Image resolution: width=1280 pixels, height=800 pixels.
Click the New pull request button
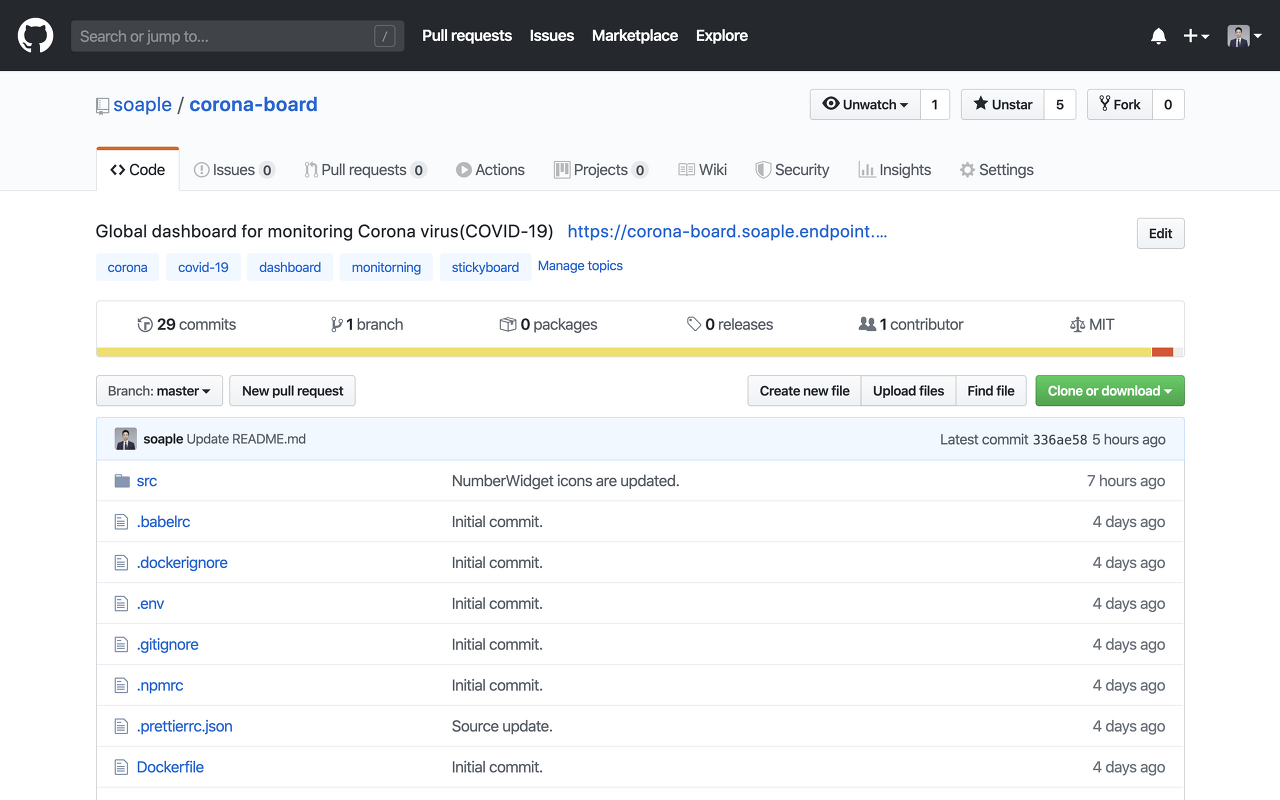point(292,391)
